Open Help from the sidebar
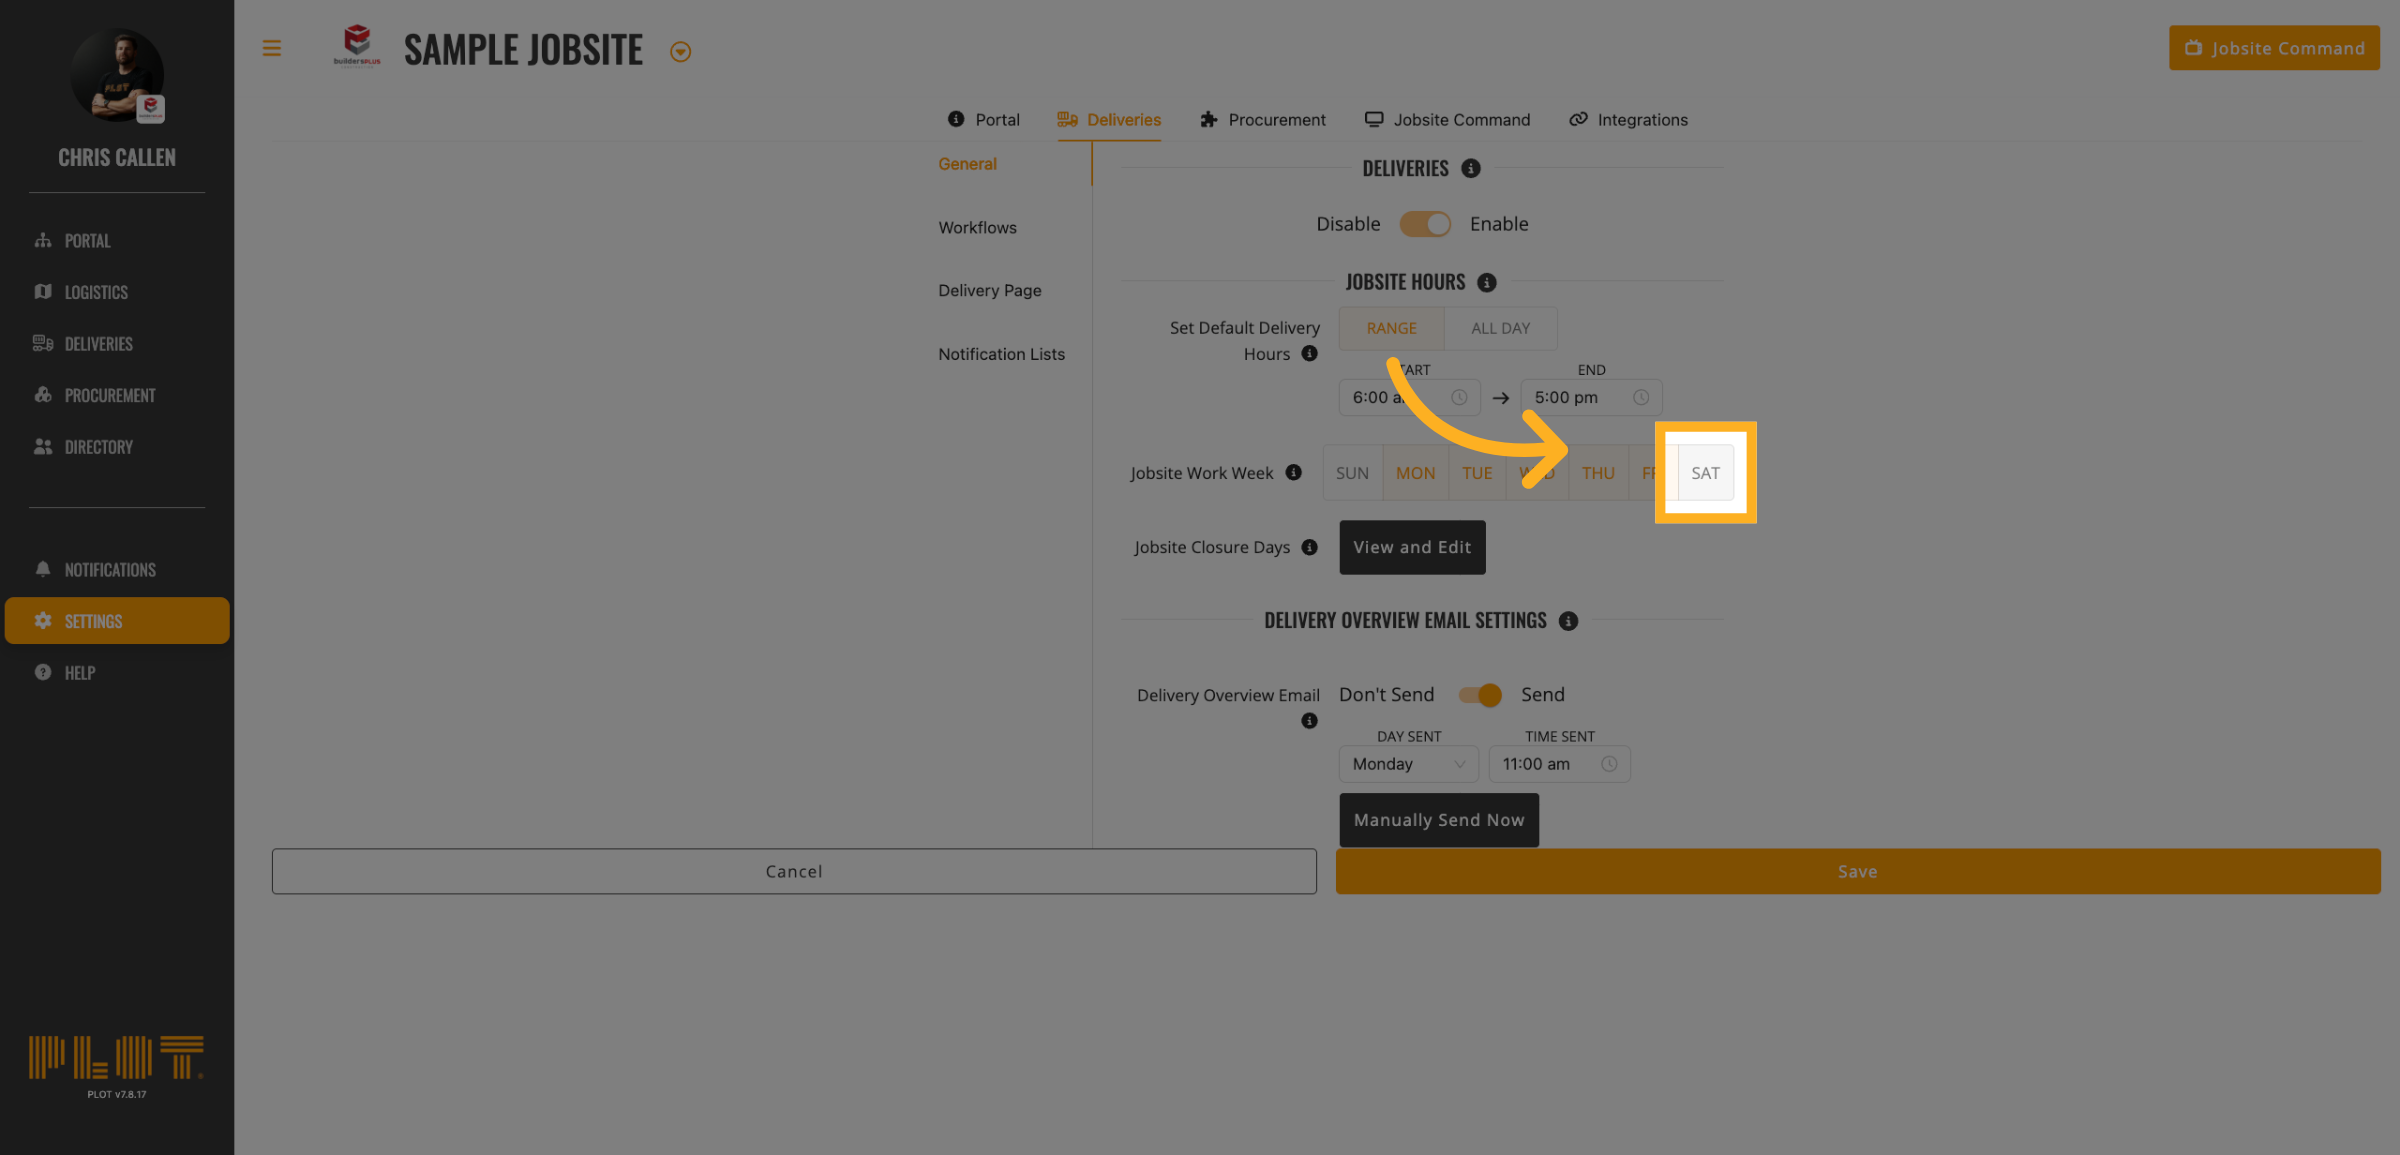 tap(80, 673)
